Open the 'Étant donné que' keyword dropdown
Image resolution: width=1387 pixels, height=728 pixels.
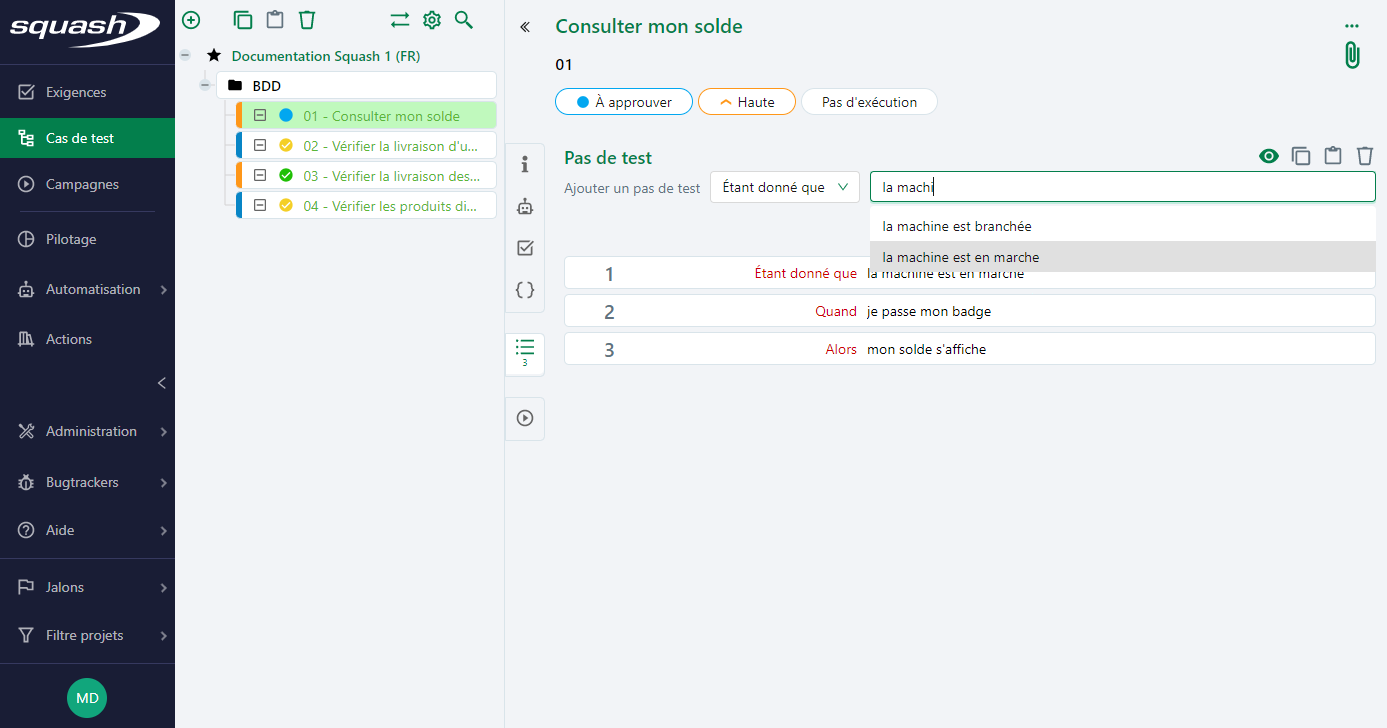pos(784,186)
